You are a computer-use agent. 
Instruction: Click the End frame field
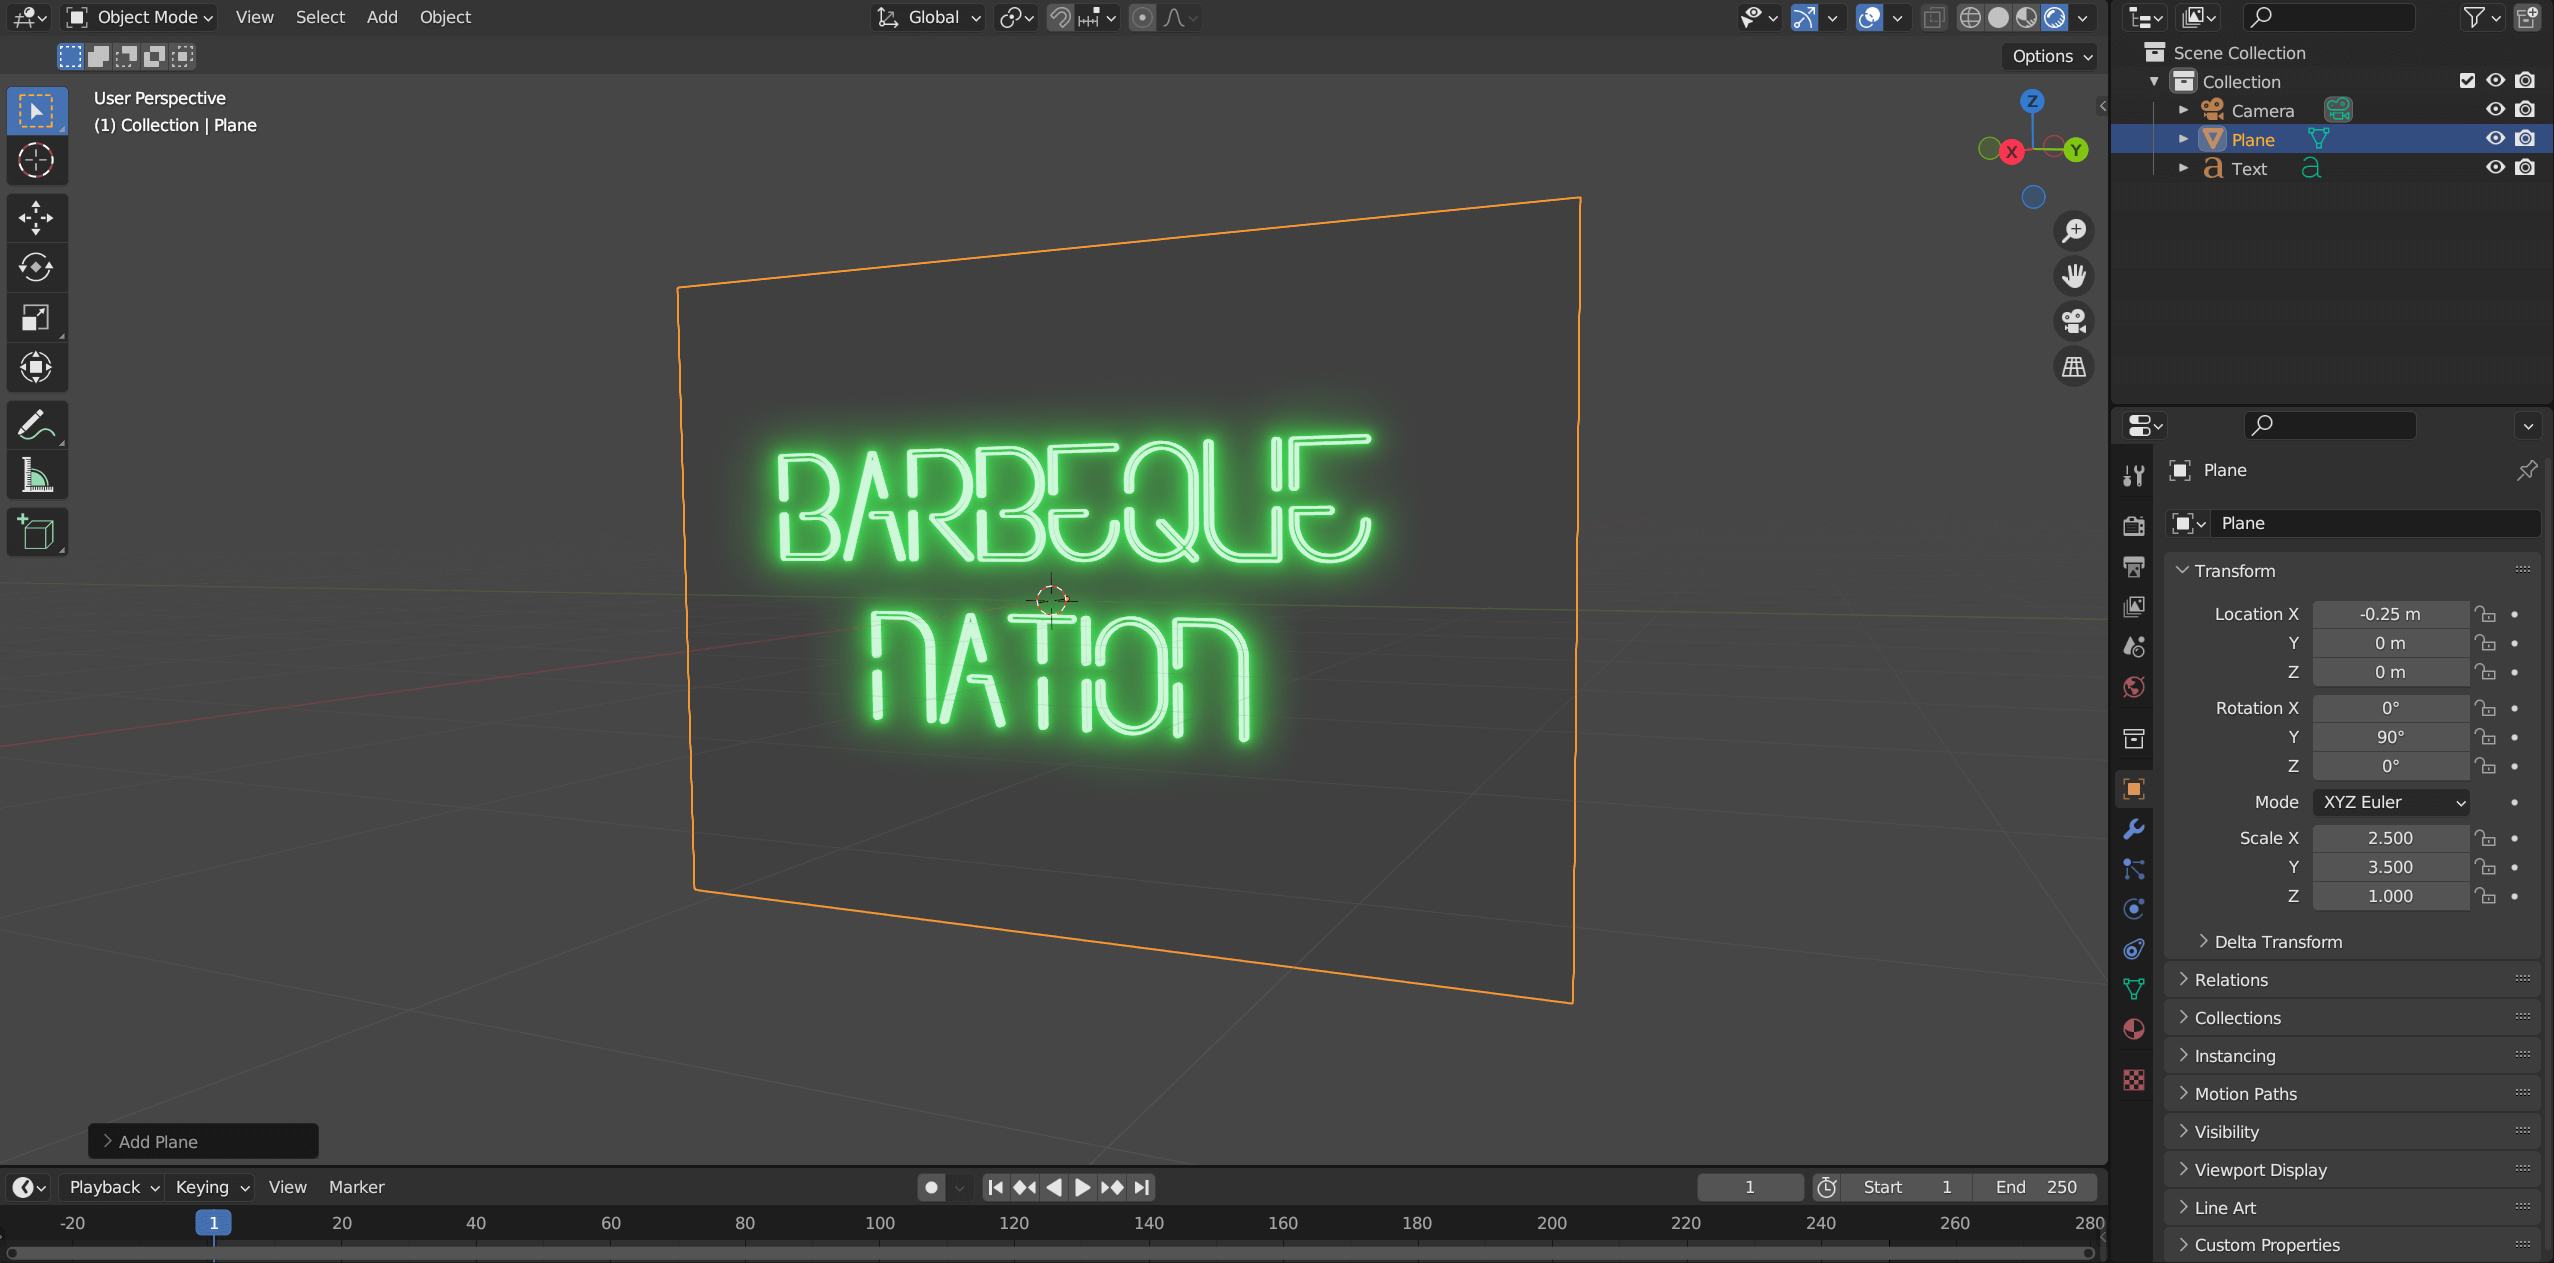(2035, 1187)
